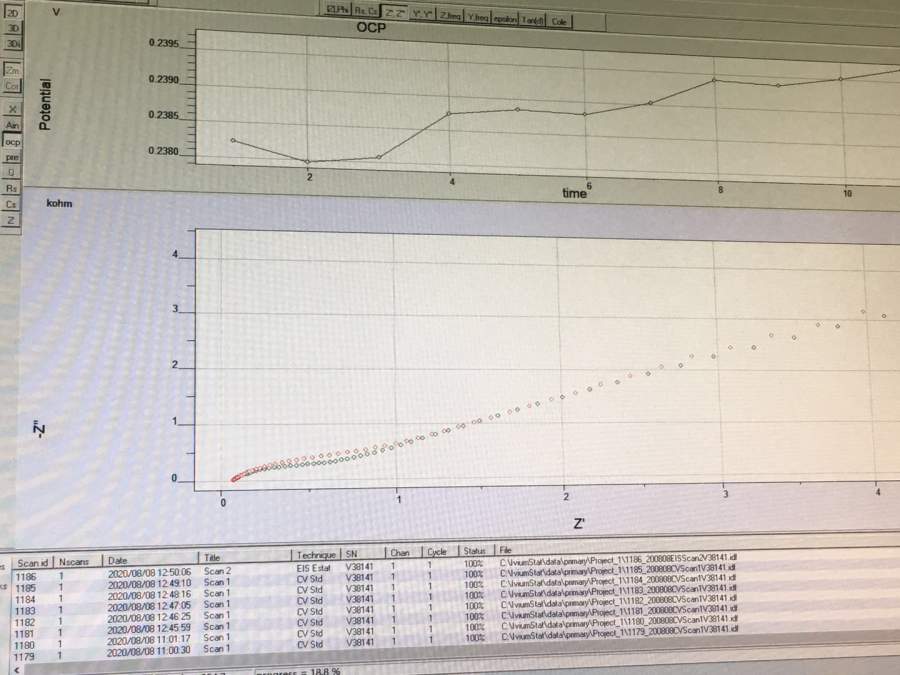Click the X button in left toolbar
Screen dimensions: 900x675
coord(12,109)
